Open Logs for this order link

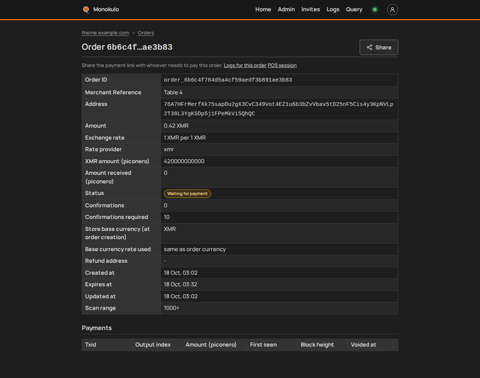pyautogui.click(x=245, y=65)
